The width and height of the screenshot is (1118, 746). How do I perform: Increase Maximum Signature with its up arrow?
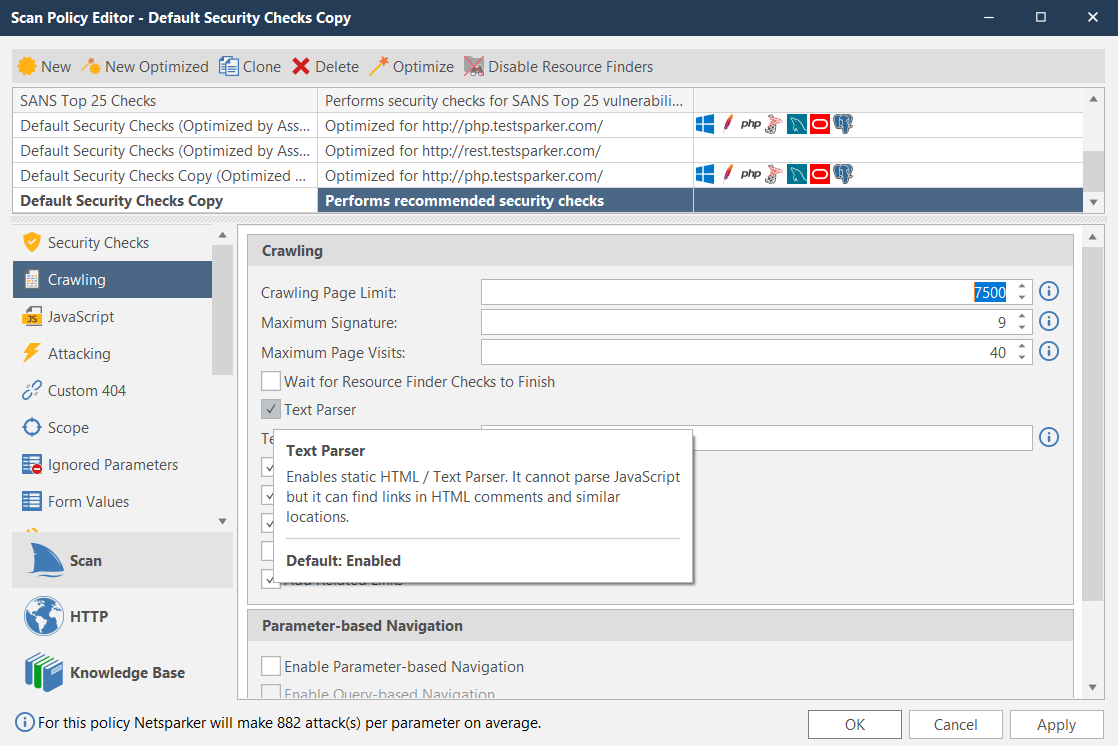coord(1023,316)
